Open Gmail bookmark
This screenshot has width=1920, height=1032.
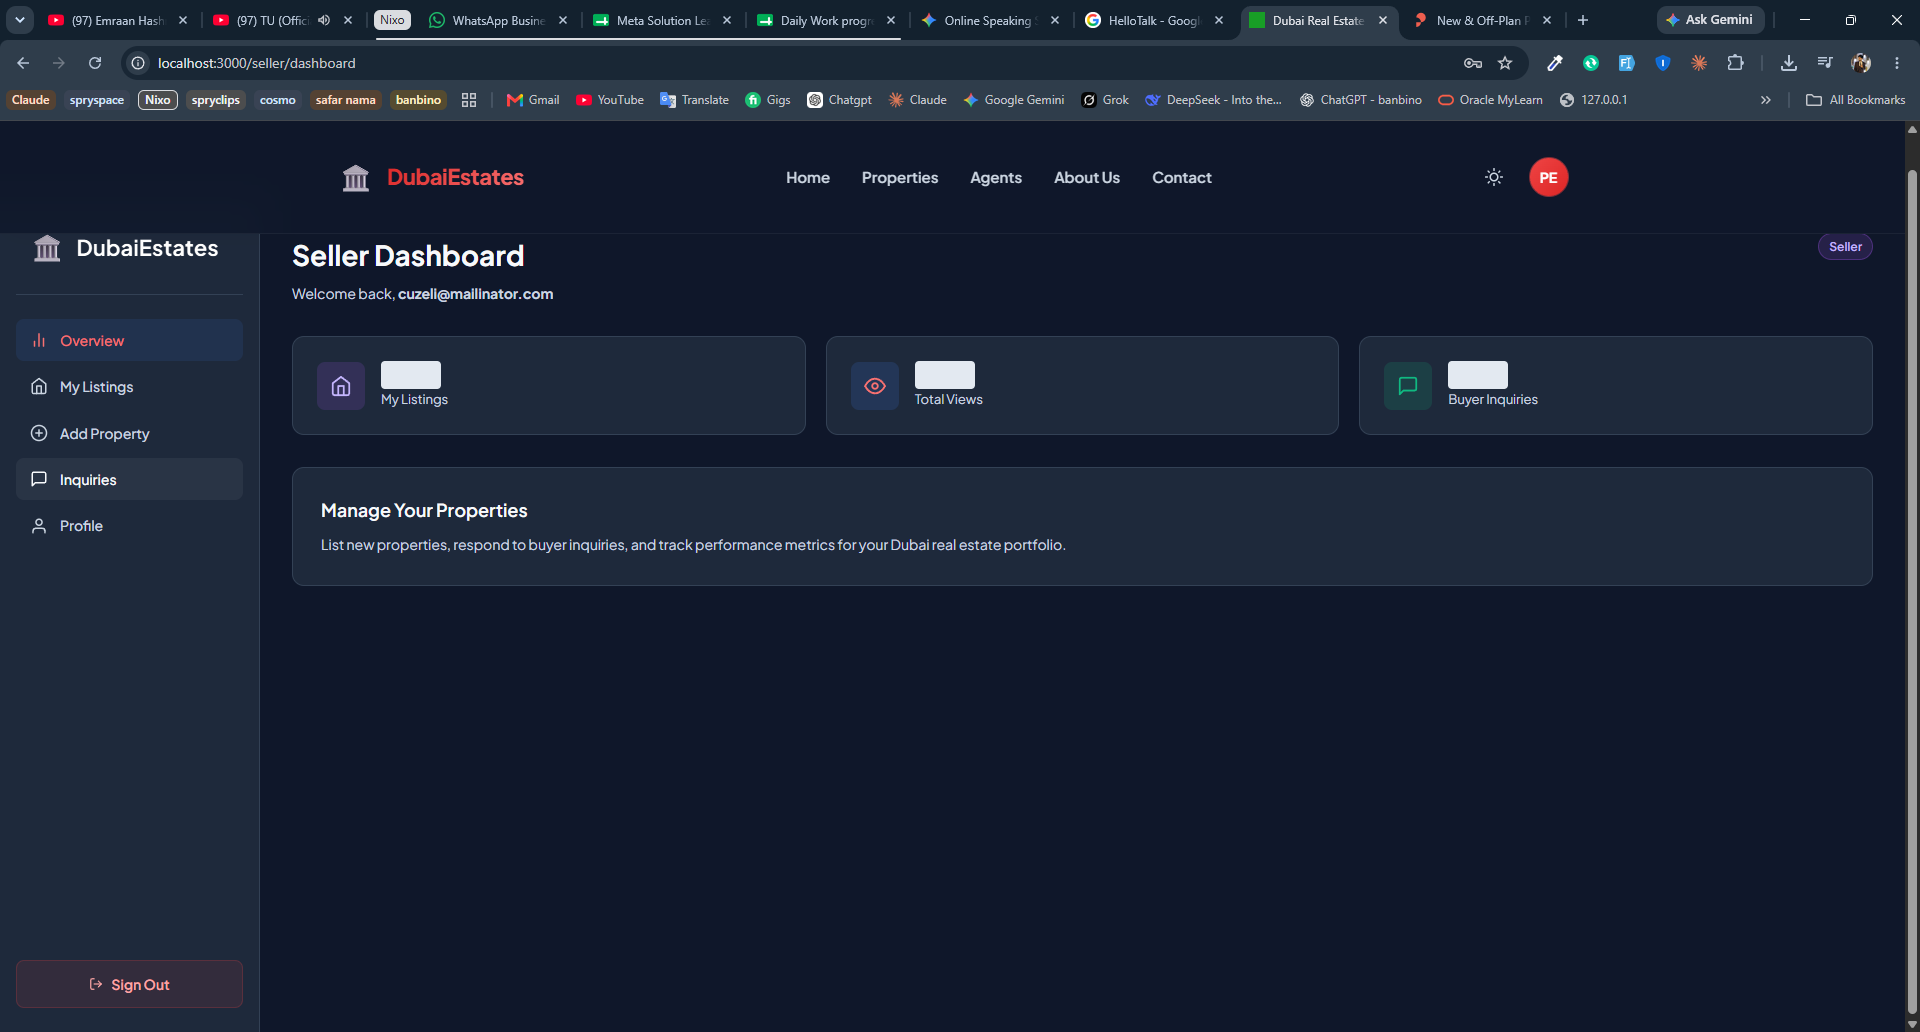[533, 100]
